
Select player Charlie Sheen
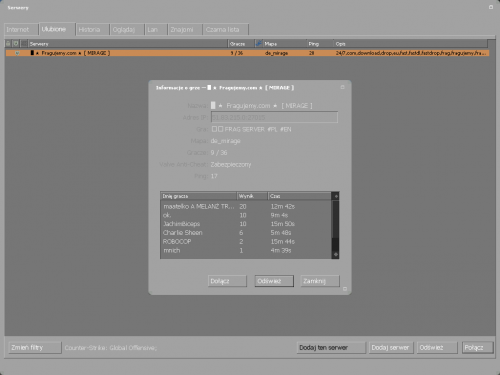tap(246, 233)
